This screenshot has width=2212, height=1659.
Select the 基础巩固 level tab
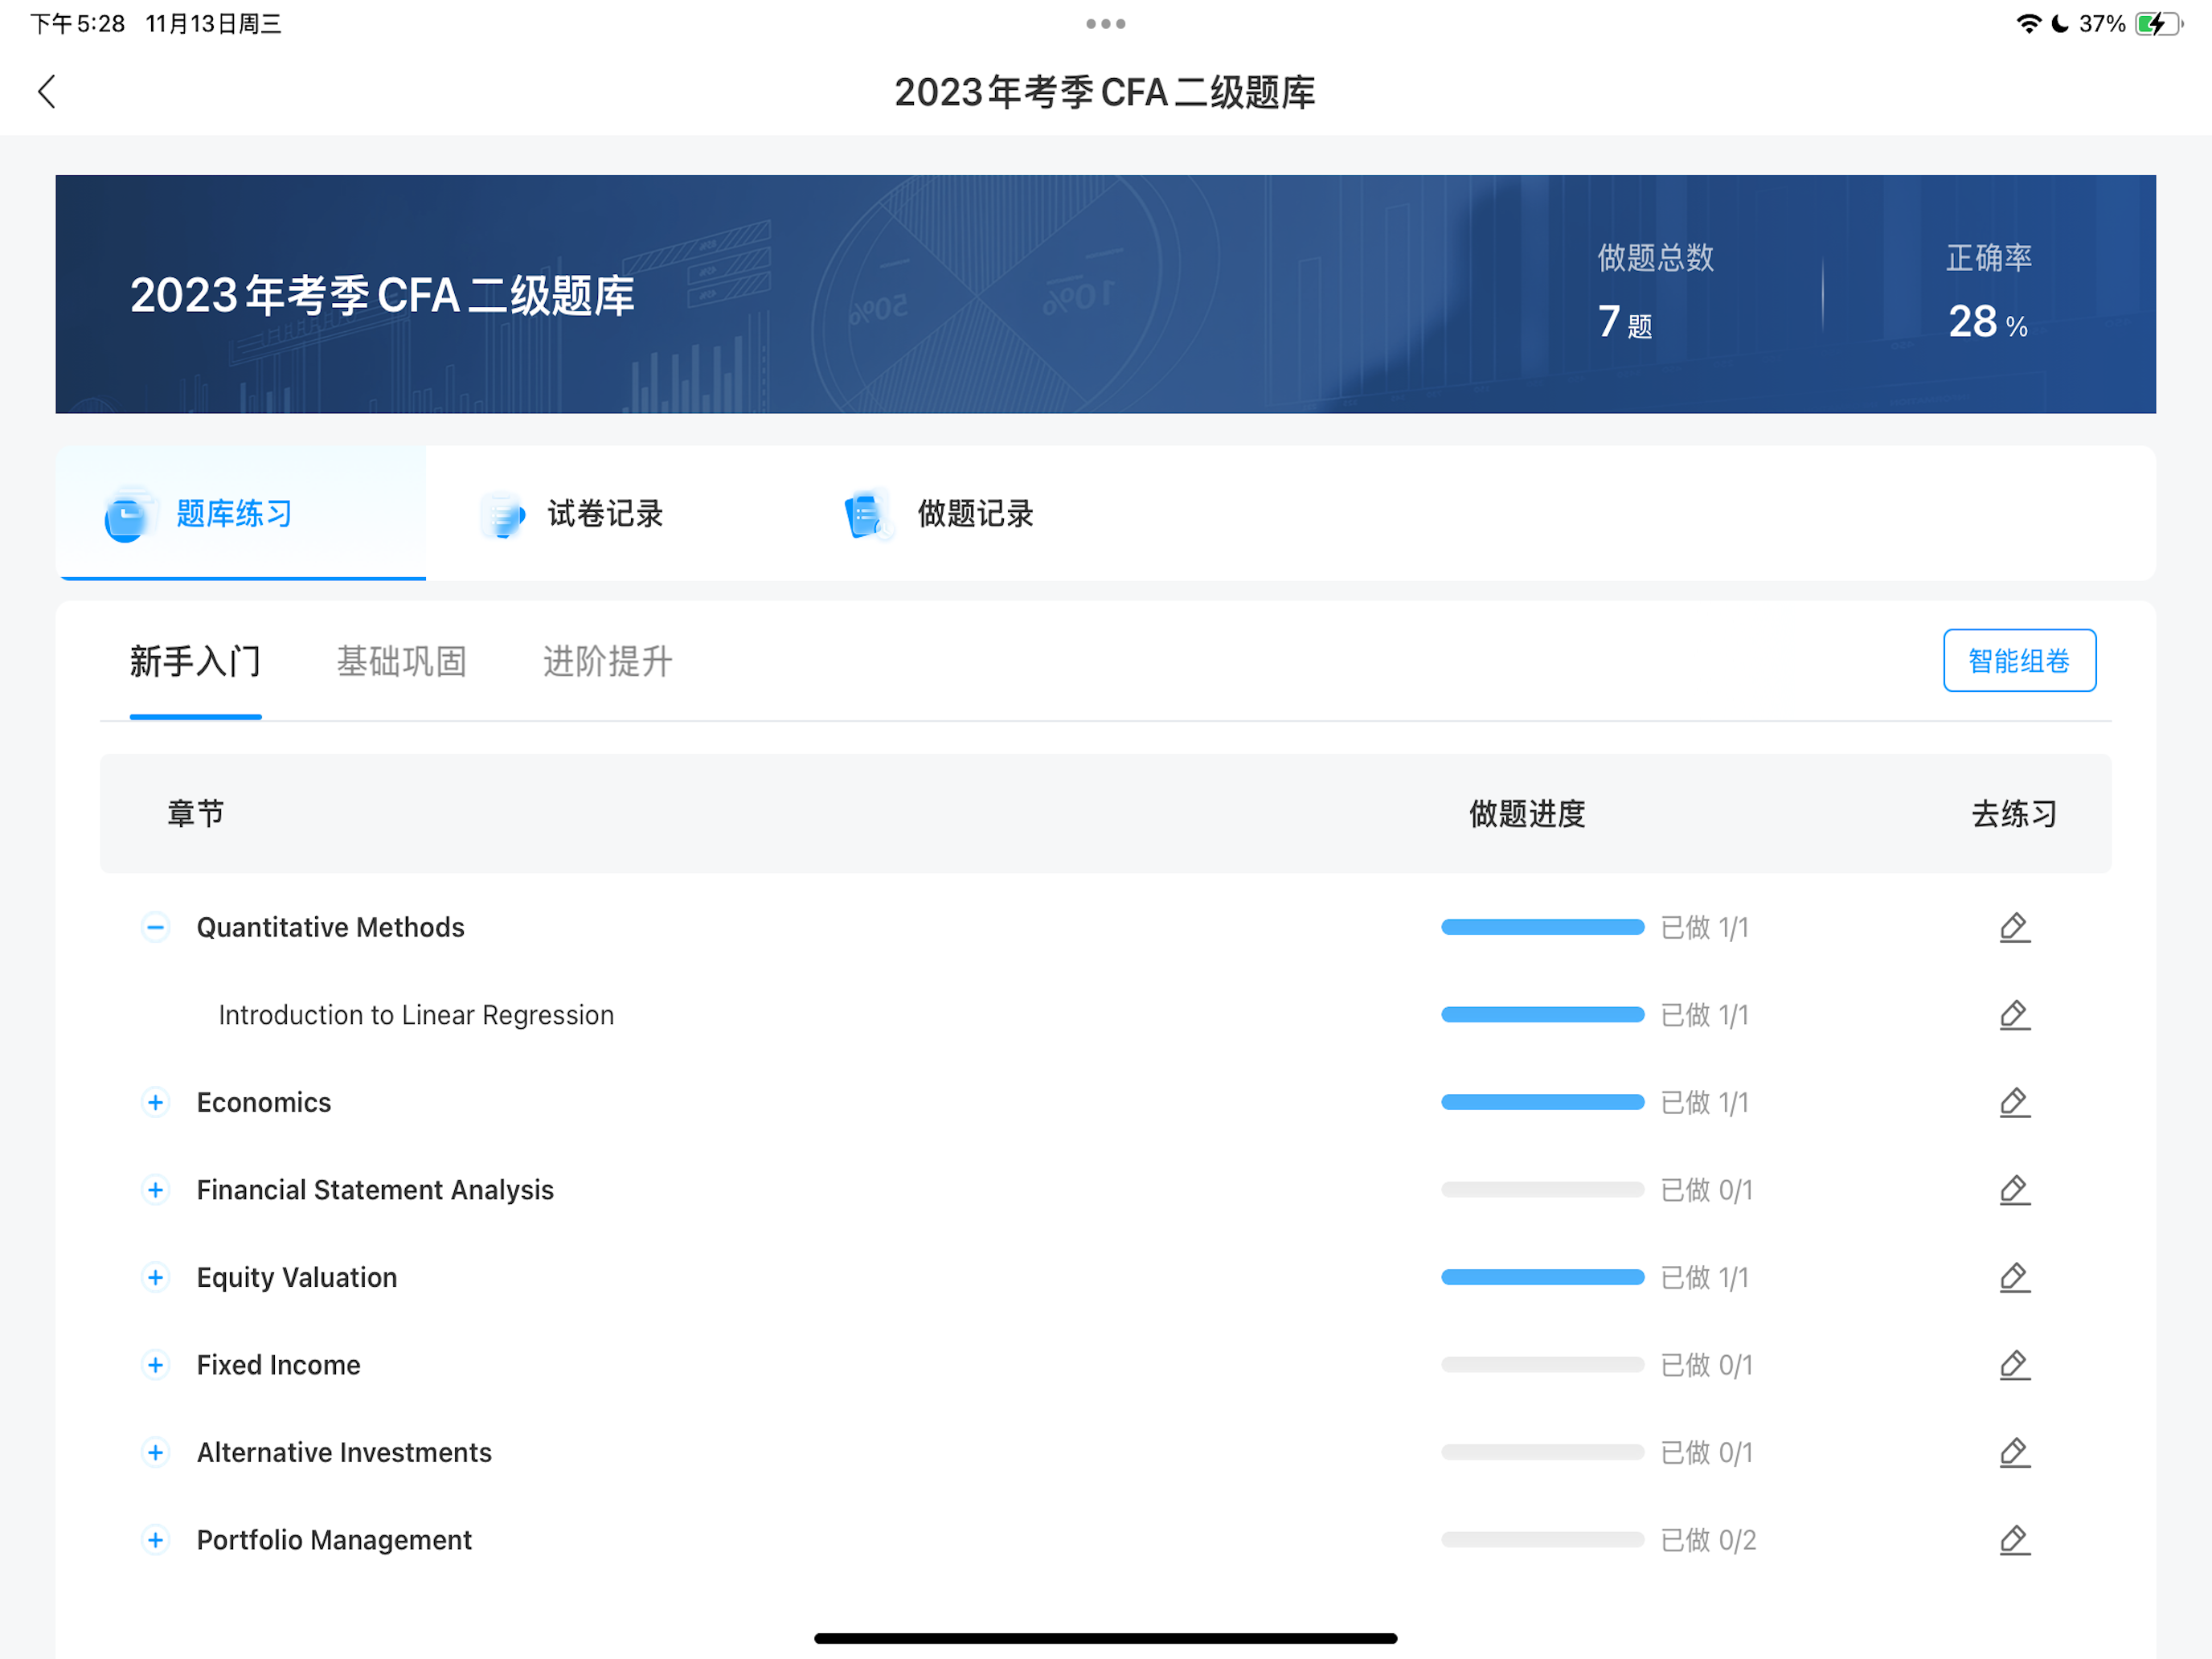point(402,661)
